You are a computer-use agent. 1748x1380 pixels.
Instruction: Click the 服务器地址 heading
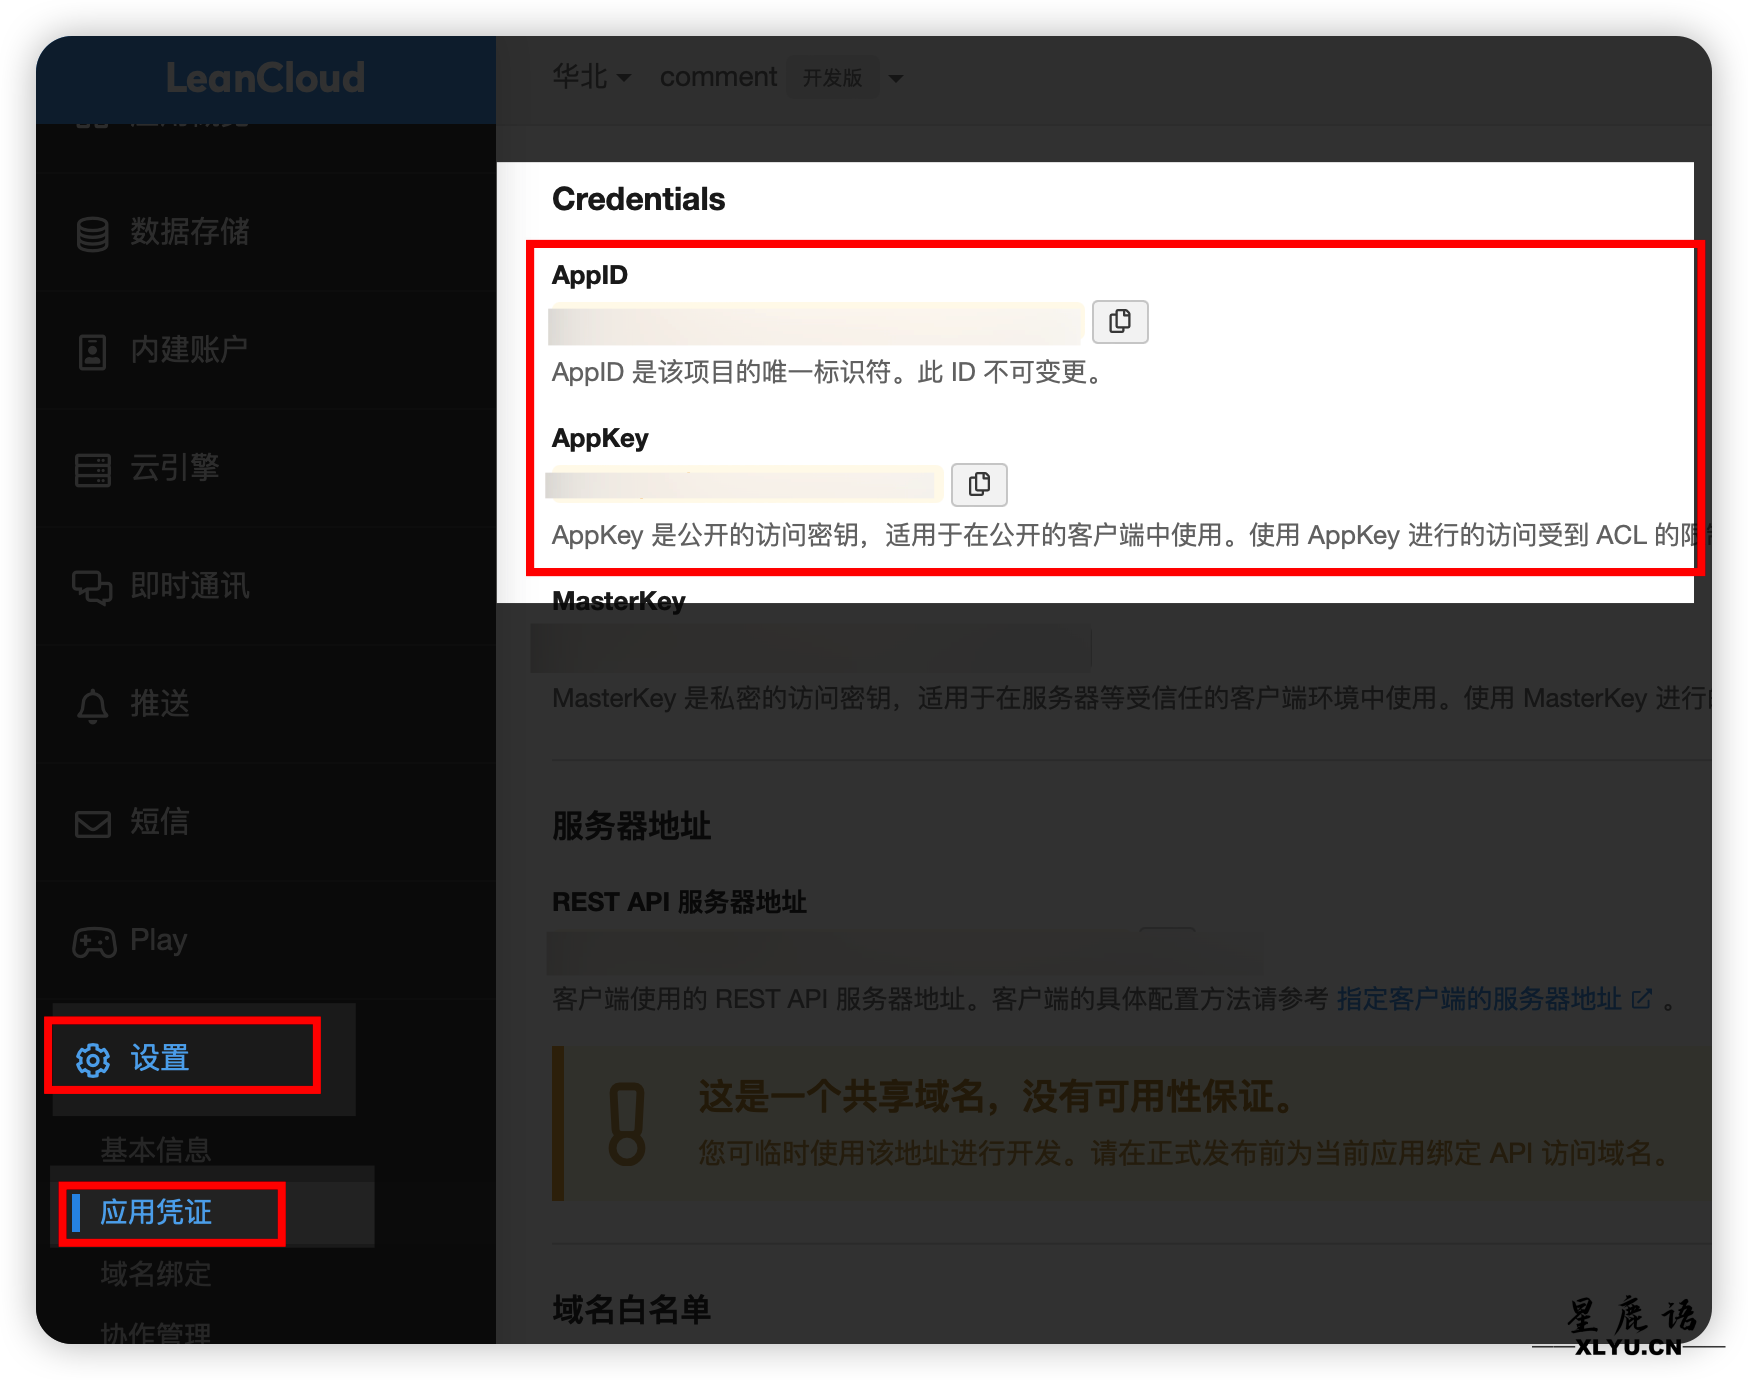click(x=631, y=826)
